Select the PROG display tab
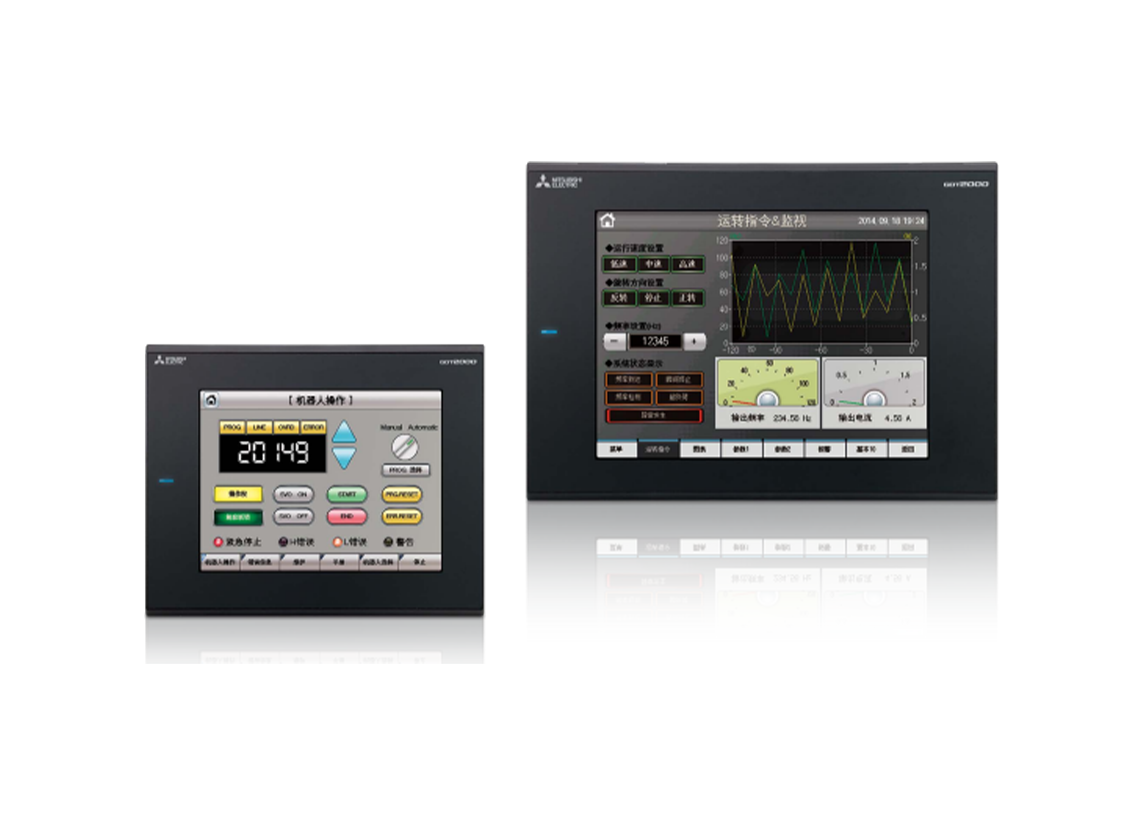This screenshot has width=1140, height=825. (x=232, y=427)
